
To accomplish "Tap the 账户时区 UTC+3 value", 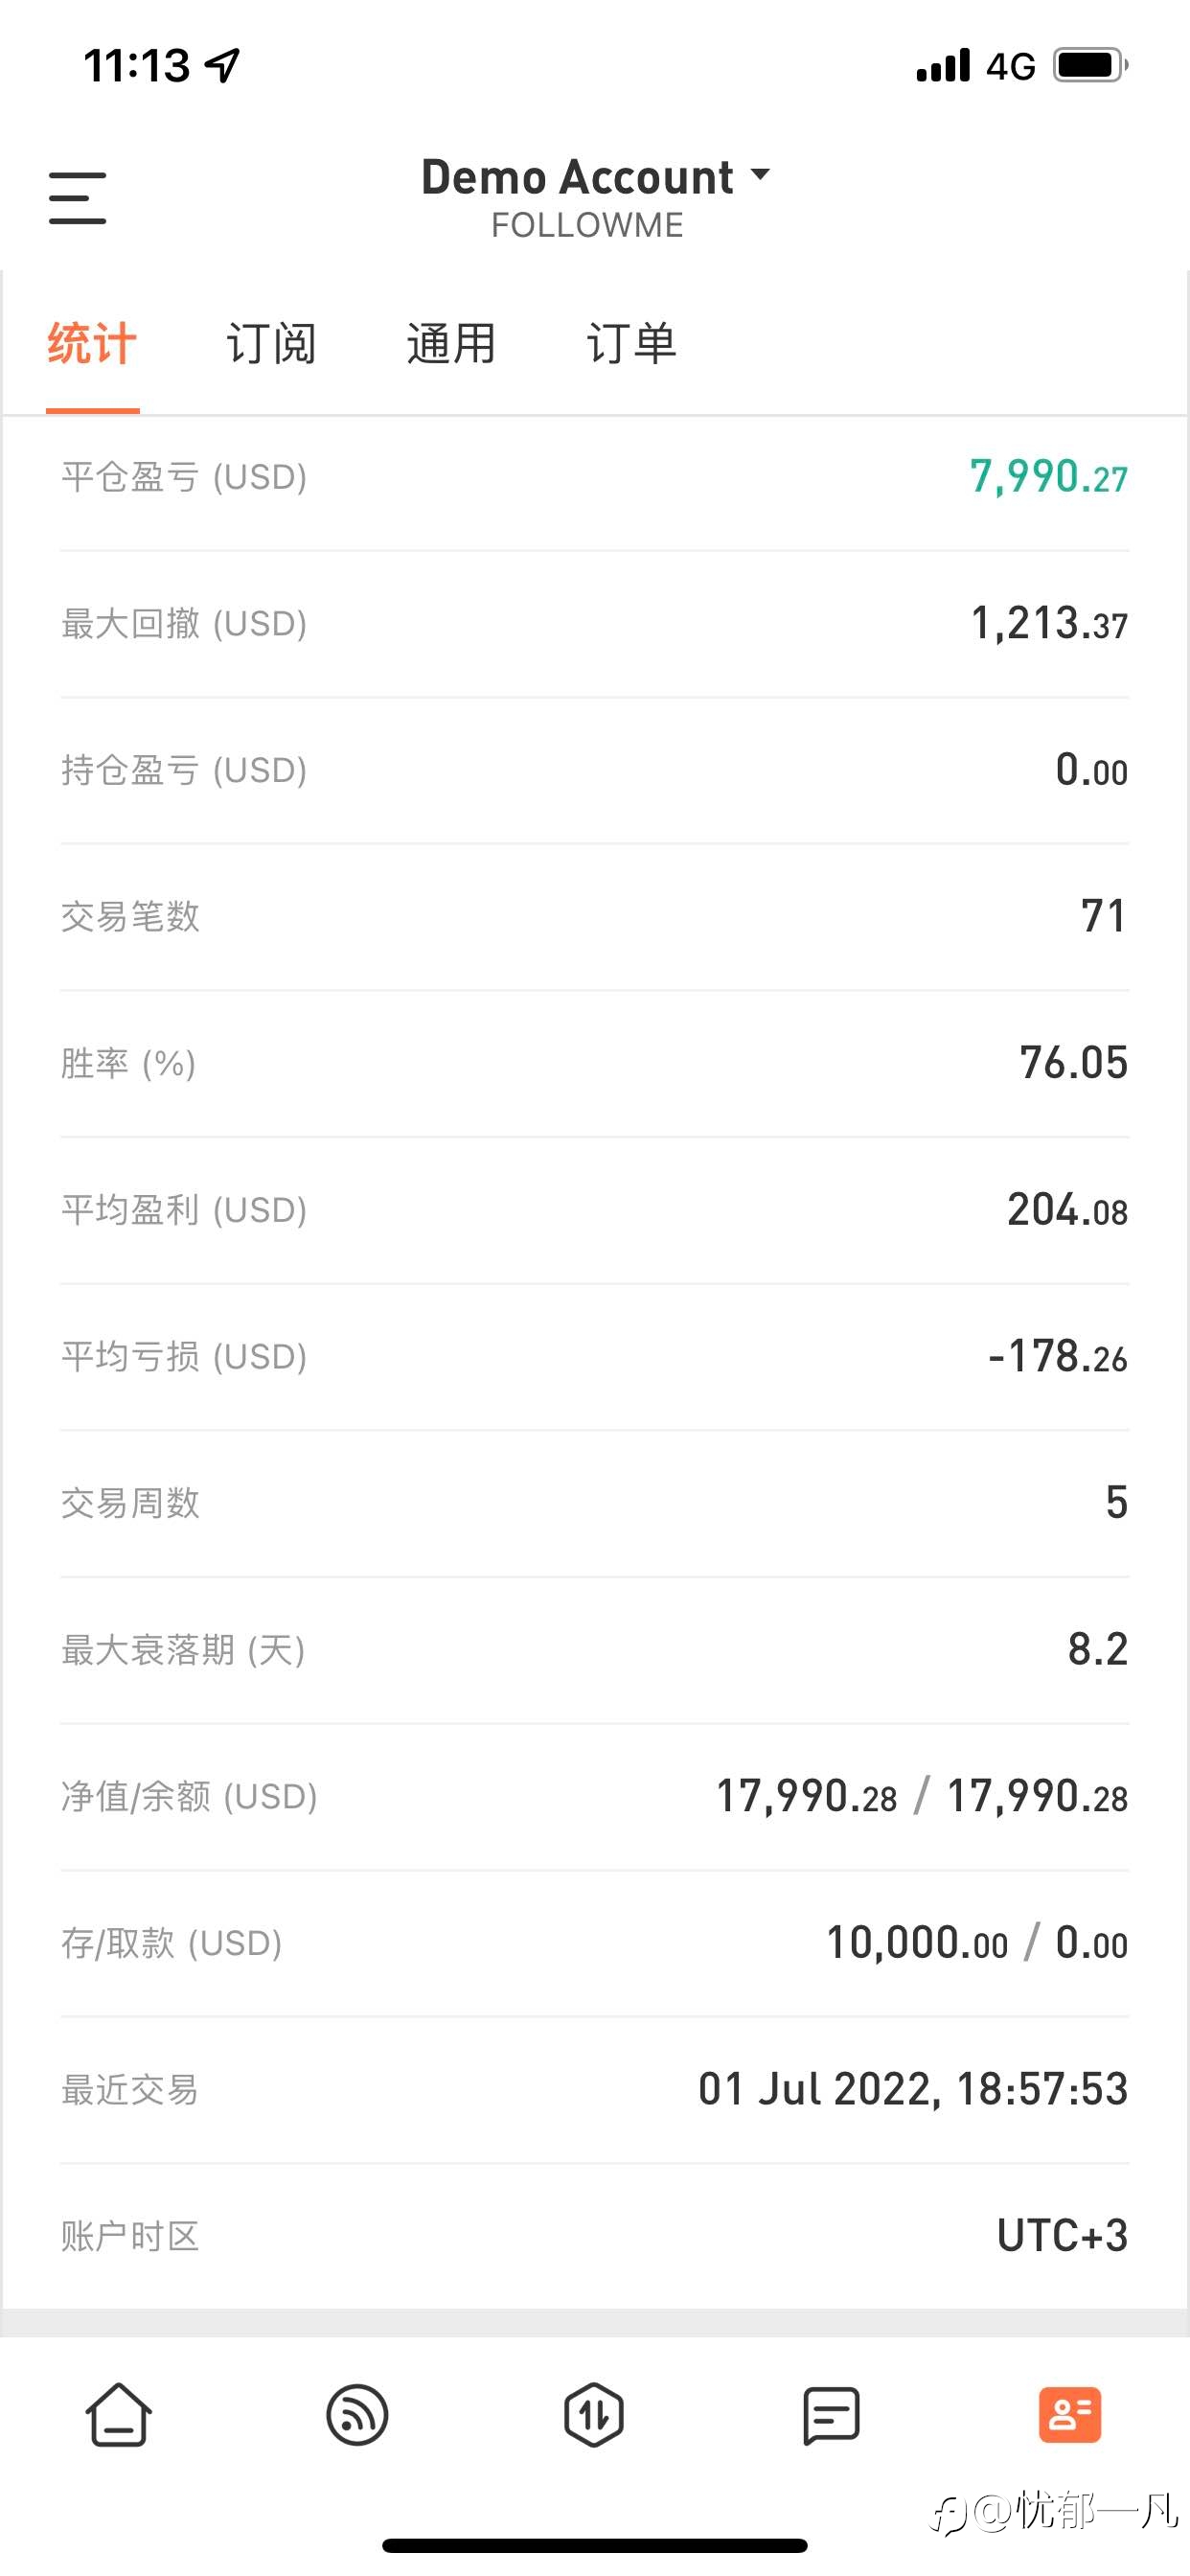I will point(1062,2236).
